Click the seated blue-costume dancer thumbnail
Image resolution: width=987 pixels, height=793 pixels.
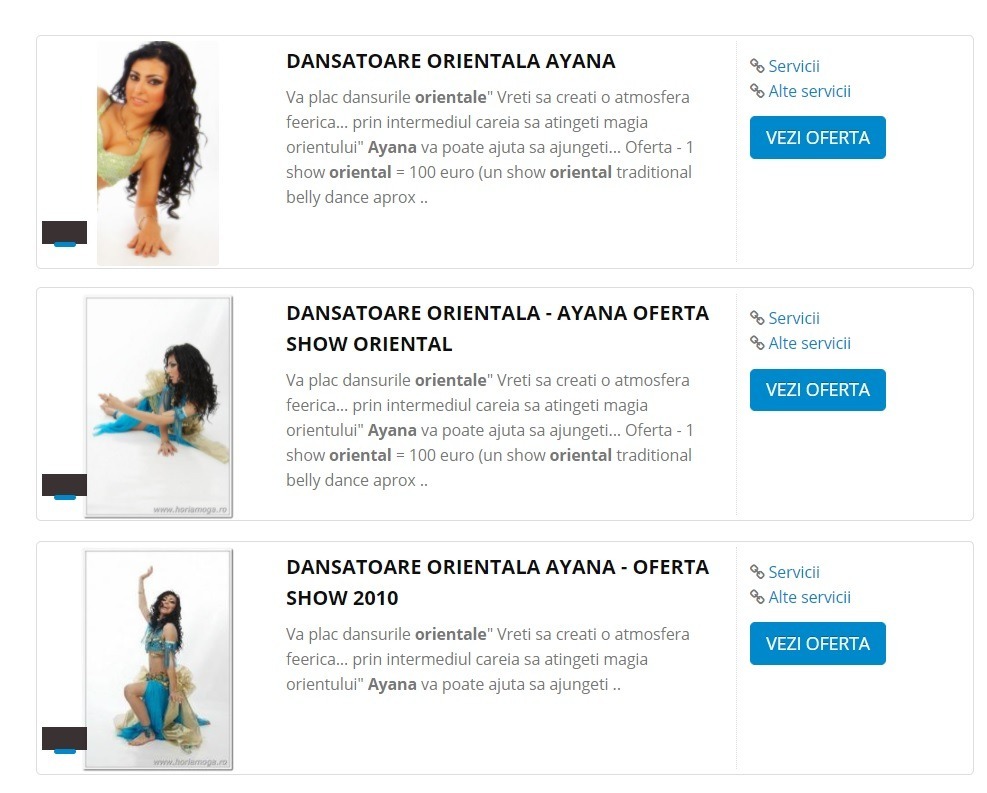[x=159, y=407]
